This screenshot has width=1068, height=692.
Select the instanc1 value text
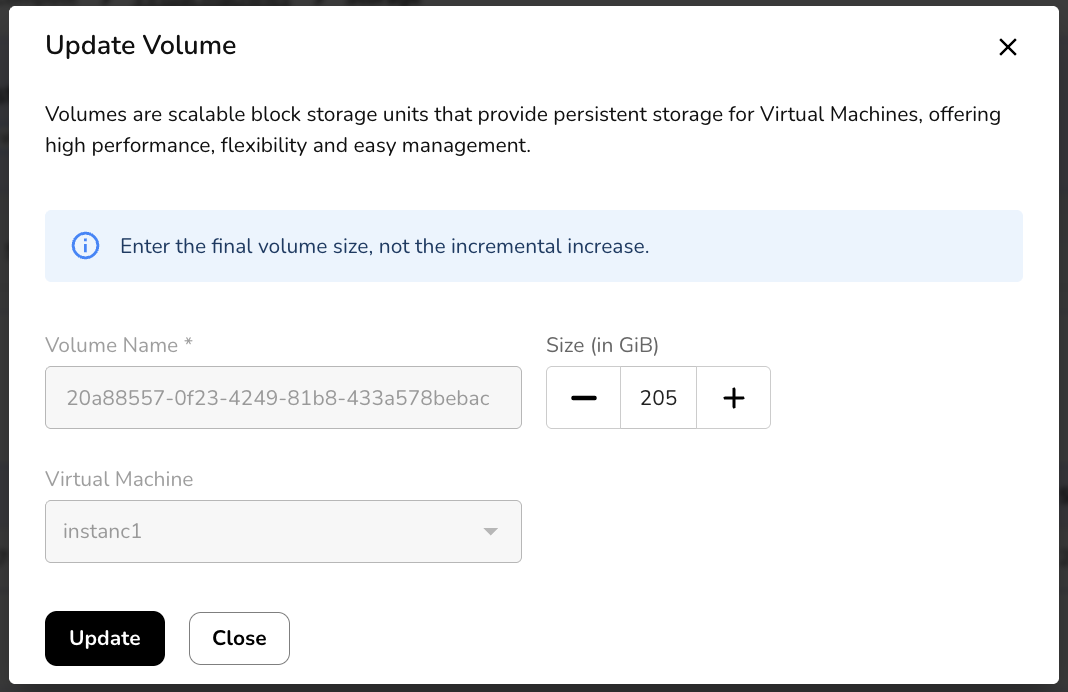click(x=102, y=531)
